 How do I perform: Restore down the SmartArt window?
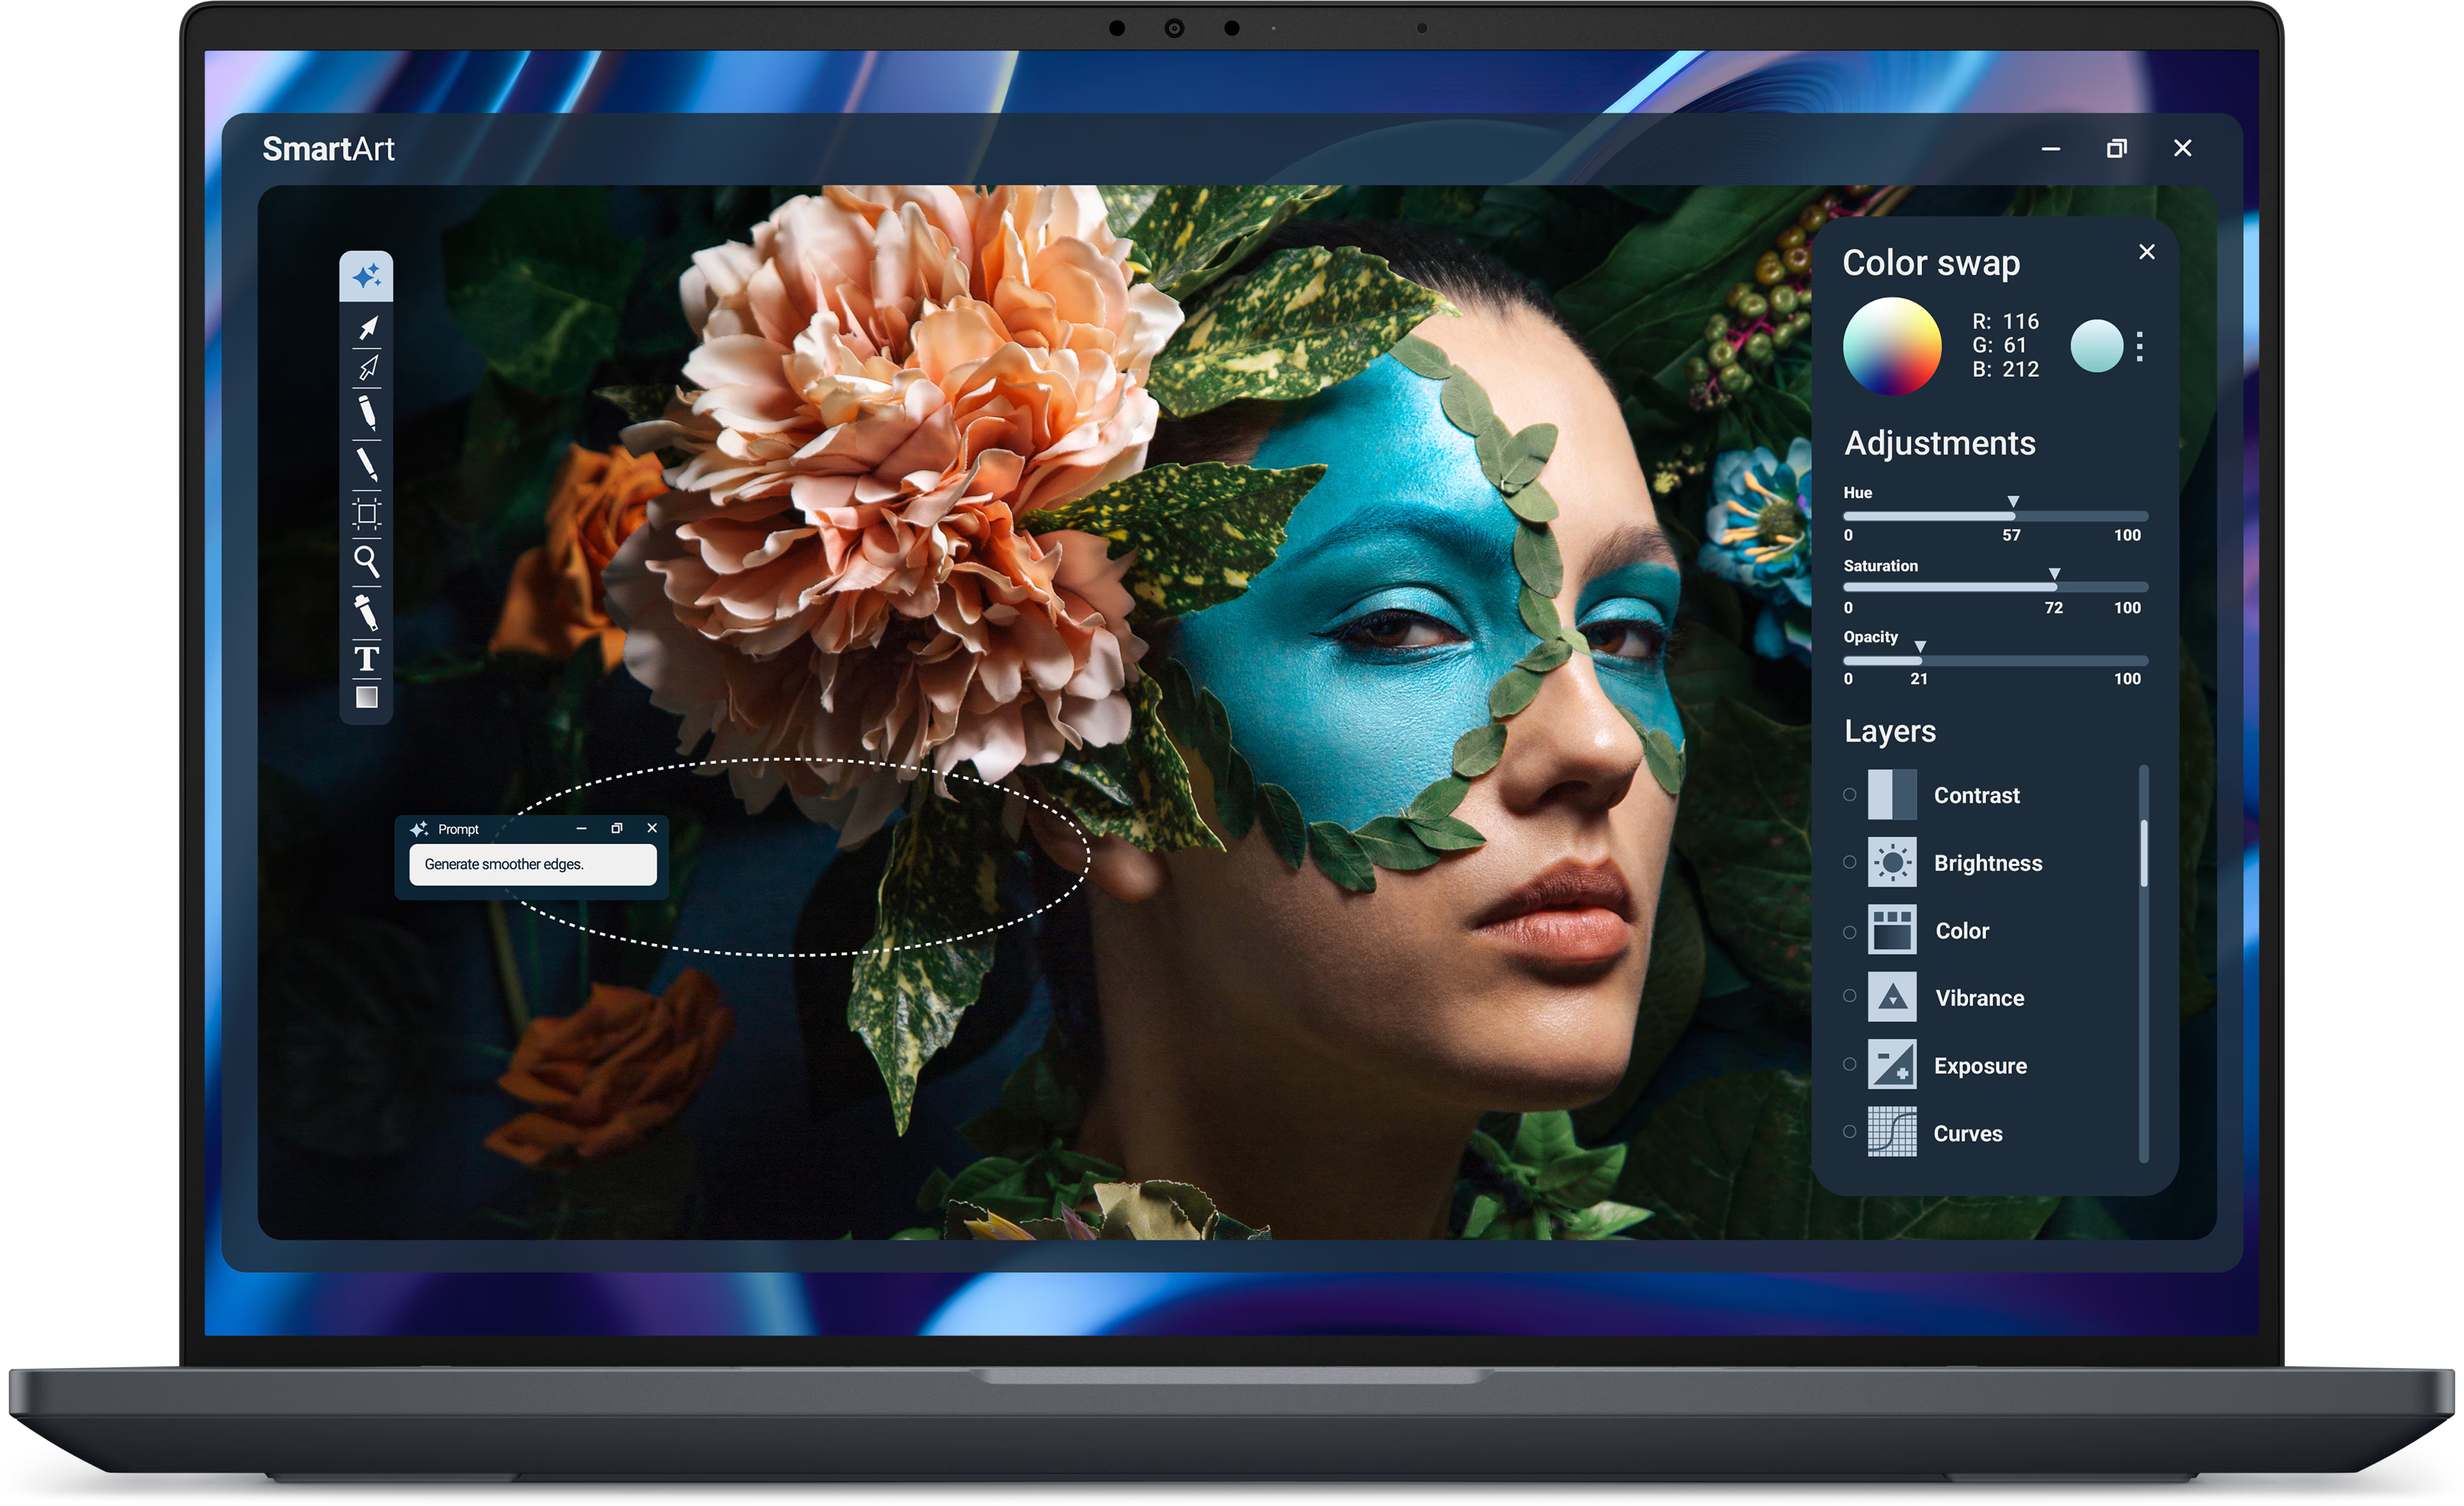click(2116, 148)
